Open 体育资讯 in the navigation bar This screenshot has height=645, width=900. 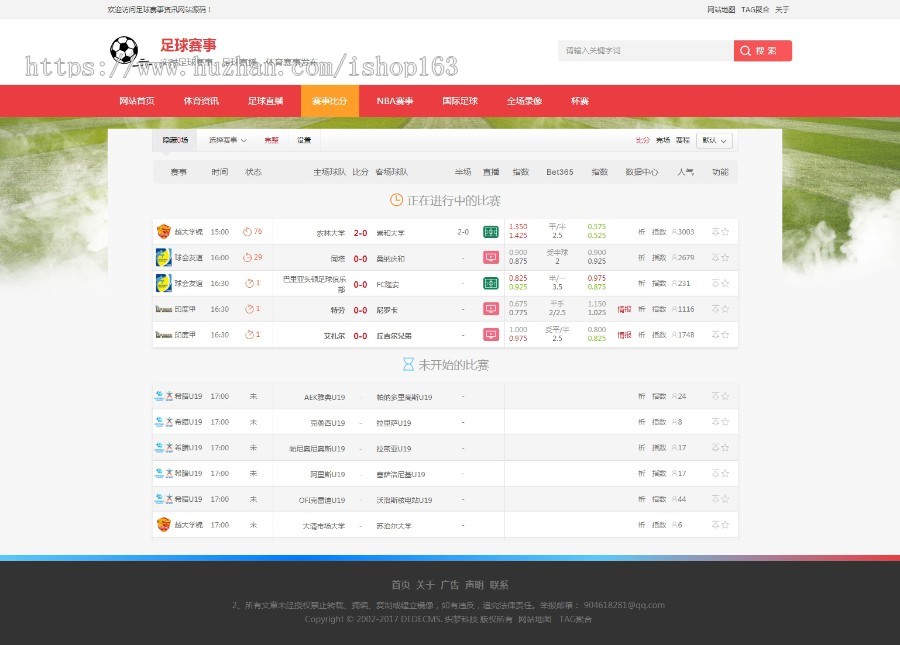(x=201, y=101)
